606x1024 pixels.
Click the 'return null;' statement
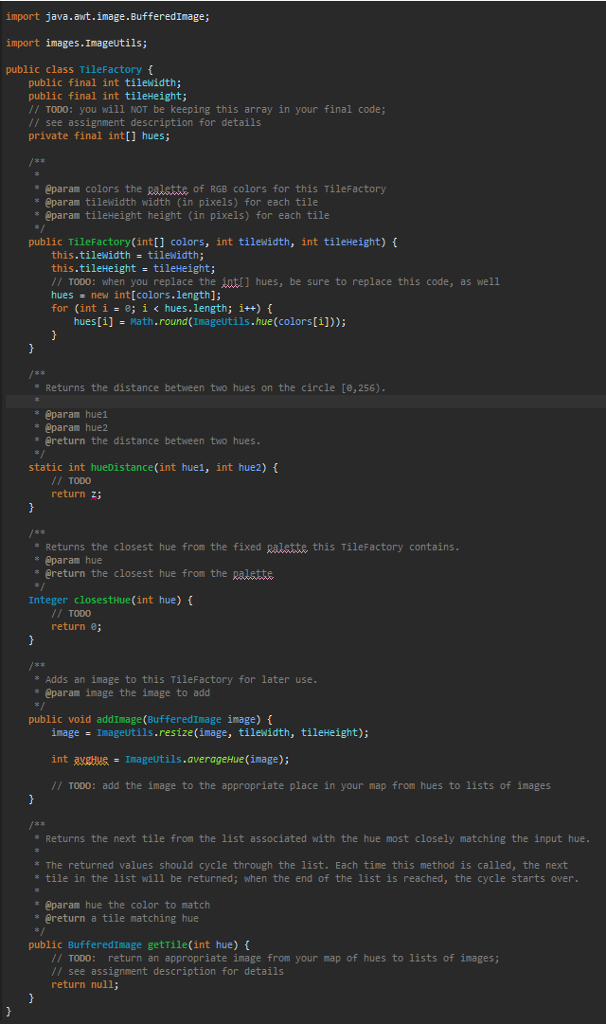pyautogui.click(x=85, y=985)
